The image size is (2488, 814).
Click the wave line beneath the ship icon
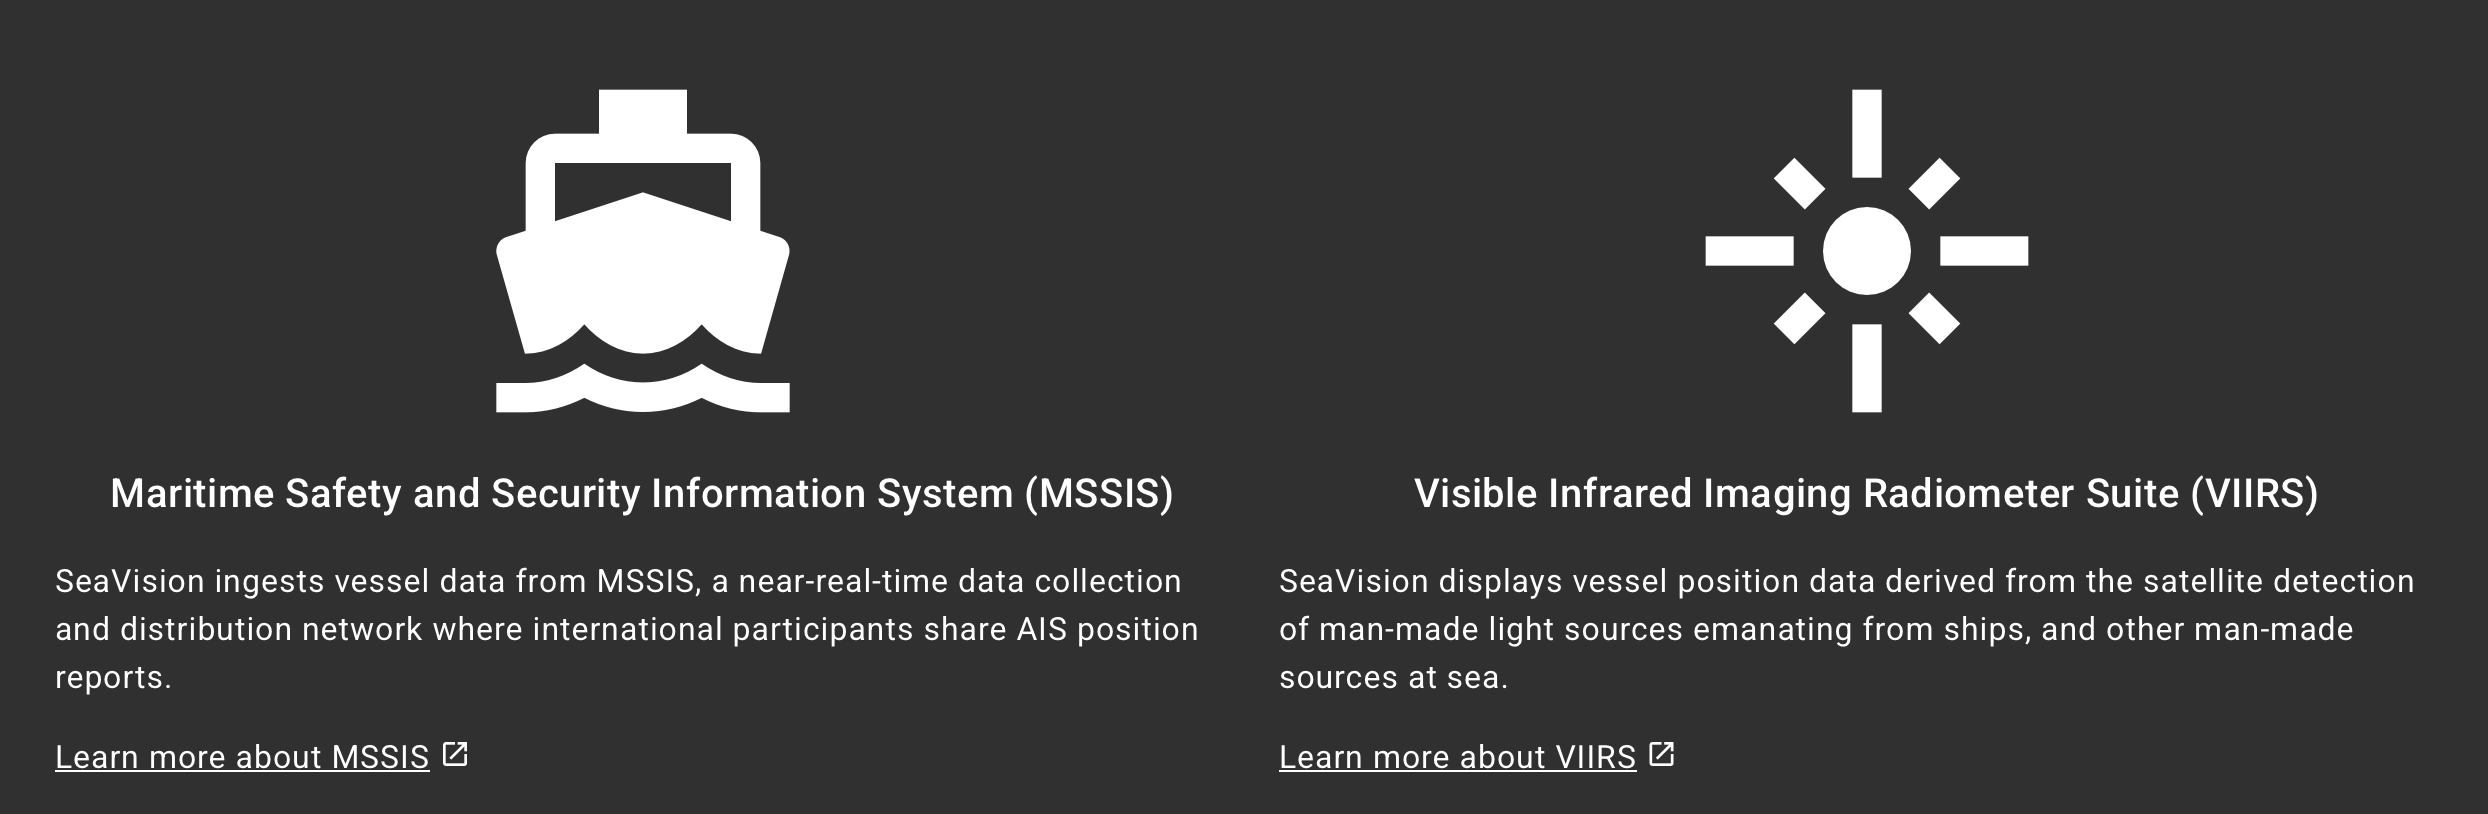(x=643, y=390)
